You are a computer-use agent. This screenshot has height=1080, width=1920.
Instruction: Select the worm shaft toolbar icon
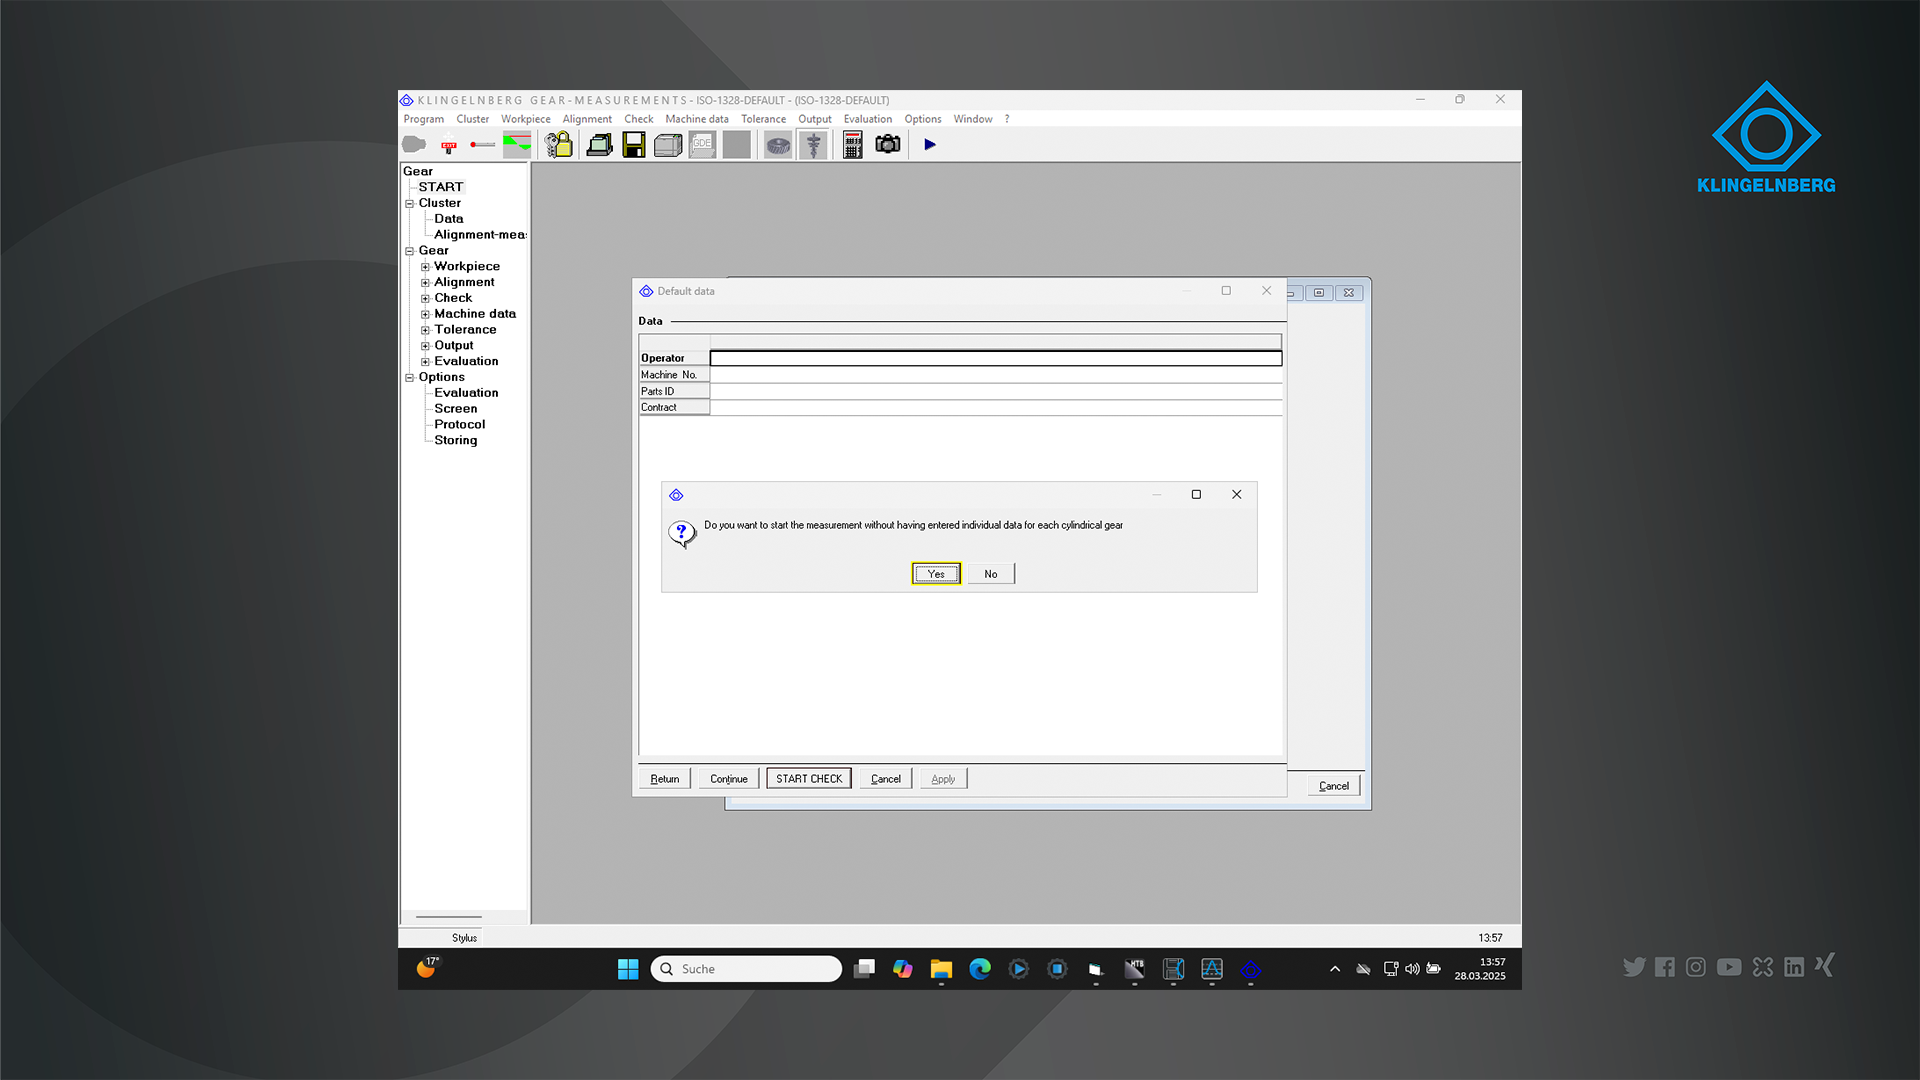tap(813, 145)
